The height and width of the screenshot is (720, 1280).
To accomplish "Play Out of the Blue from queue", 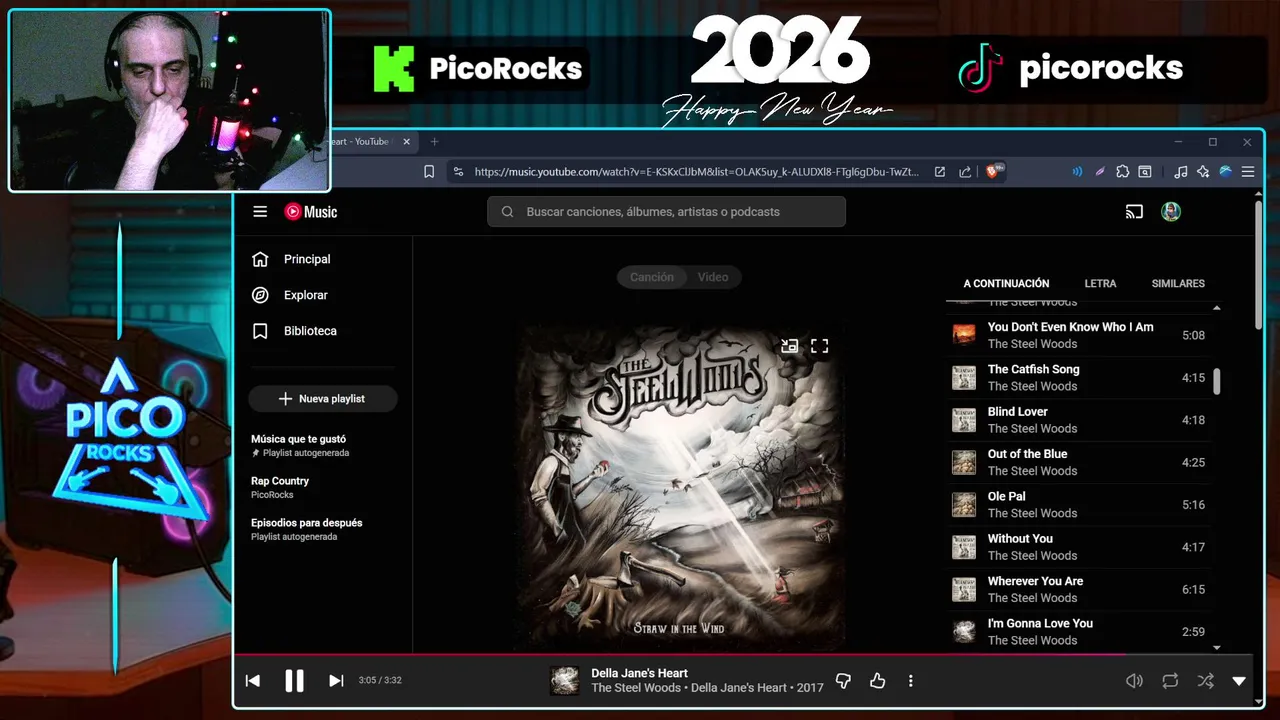I will coord(1078,462).
